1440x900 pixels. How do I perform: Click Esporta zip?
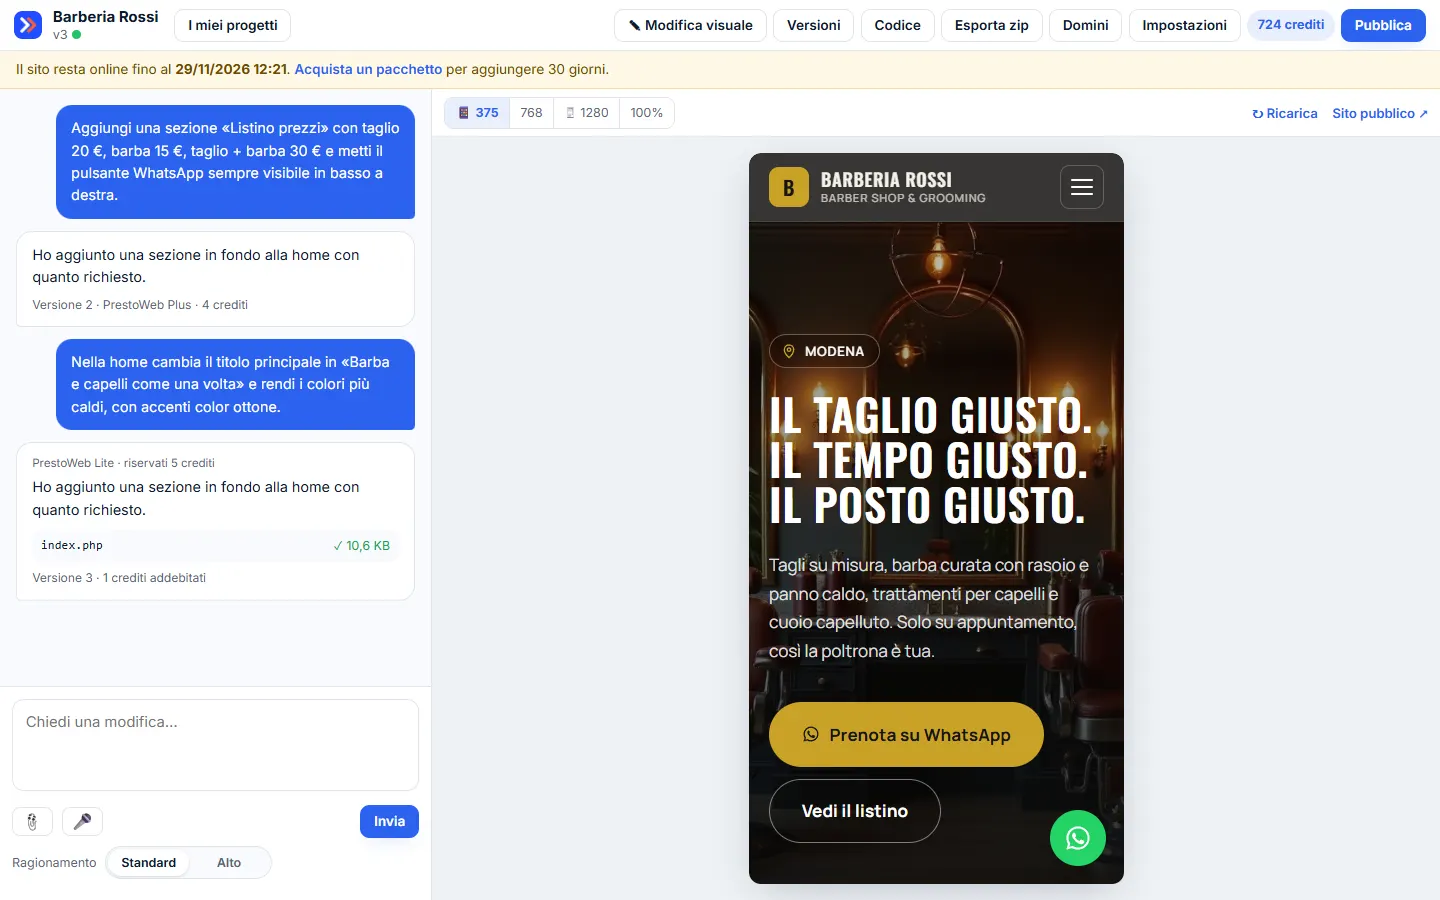point(991,25)
